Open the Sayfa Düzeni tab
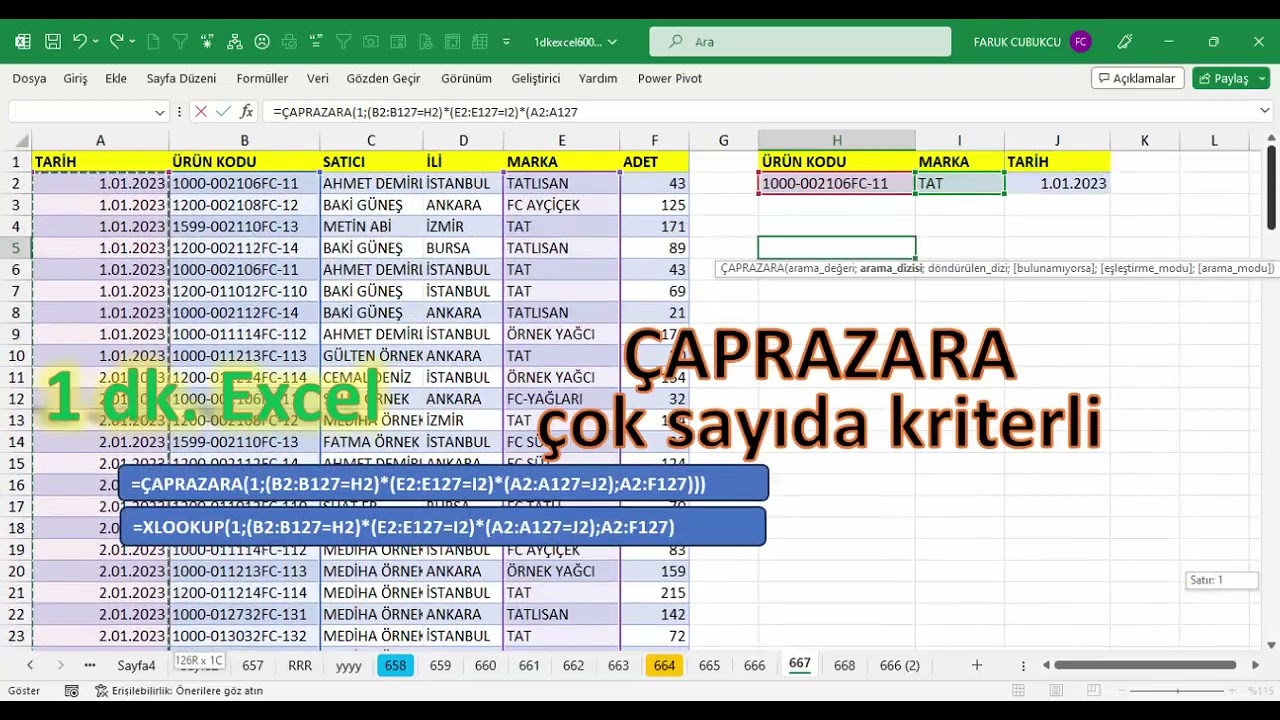 181,78
